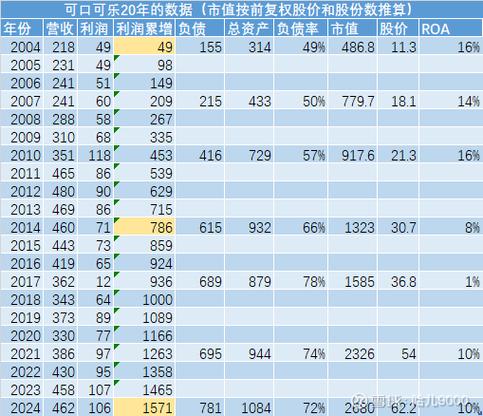
Task: Select total assets cell 932
Action: 249,226
